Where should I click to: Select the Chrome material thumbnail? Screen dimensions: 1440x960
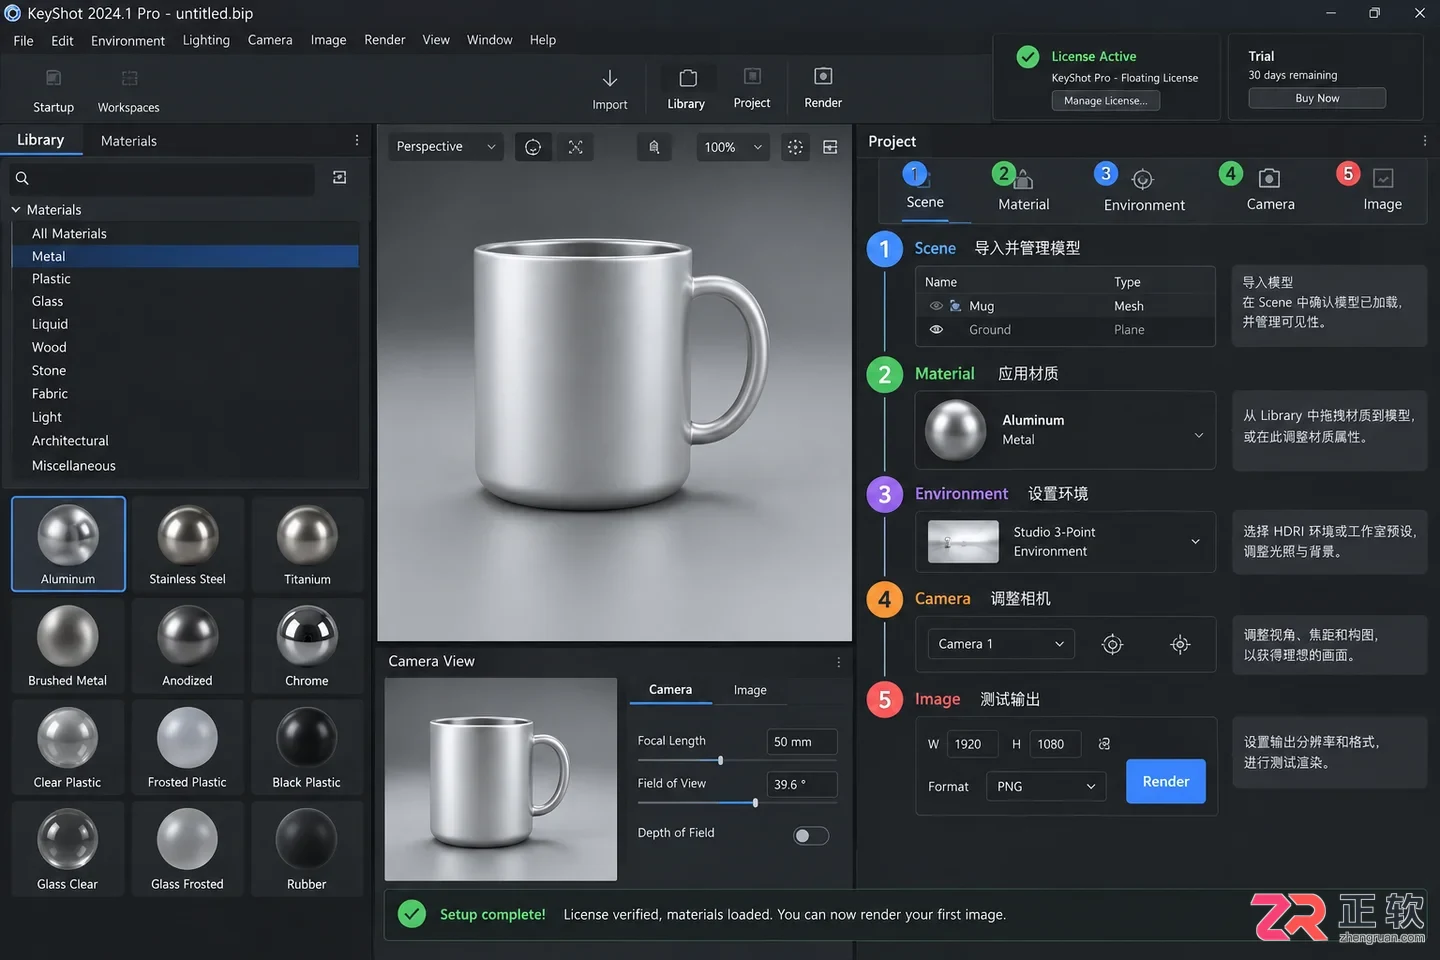tap(307, 646)
